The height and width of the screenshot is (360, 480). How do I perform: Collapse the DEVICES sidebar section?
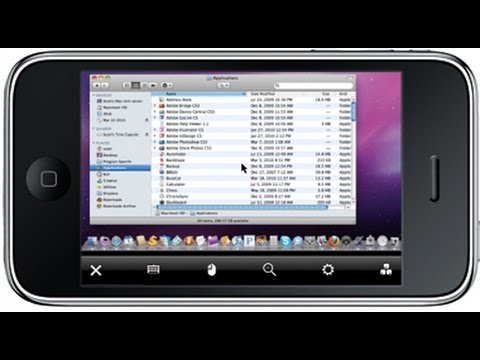pyautogui.click(x=94, y=95)
